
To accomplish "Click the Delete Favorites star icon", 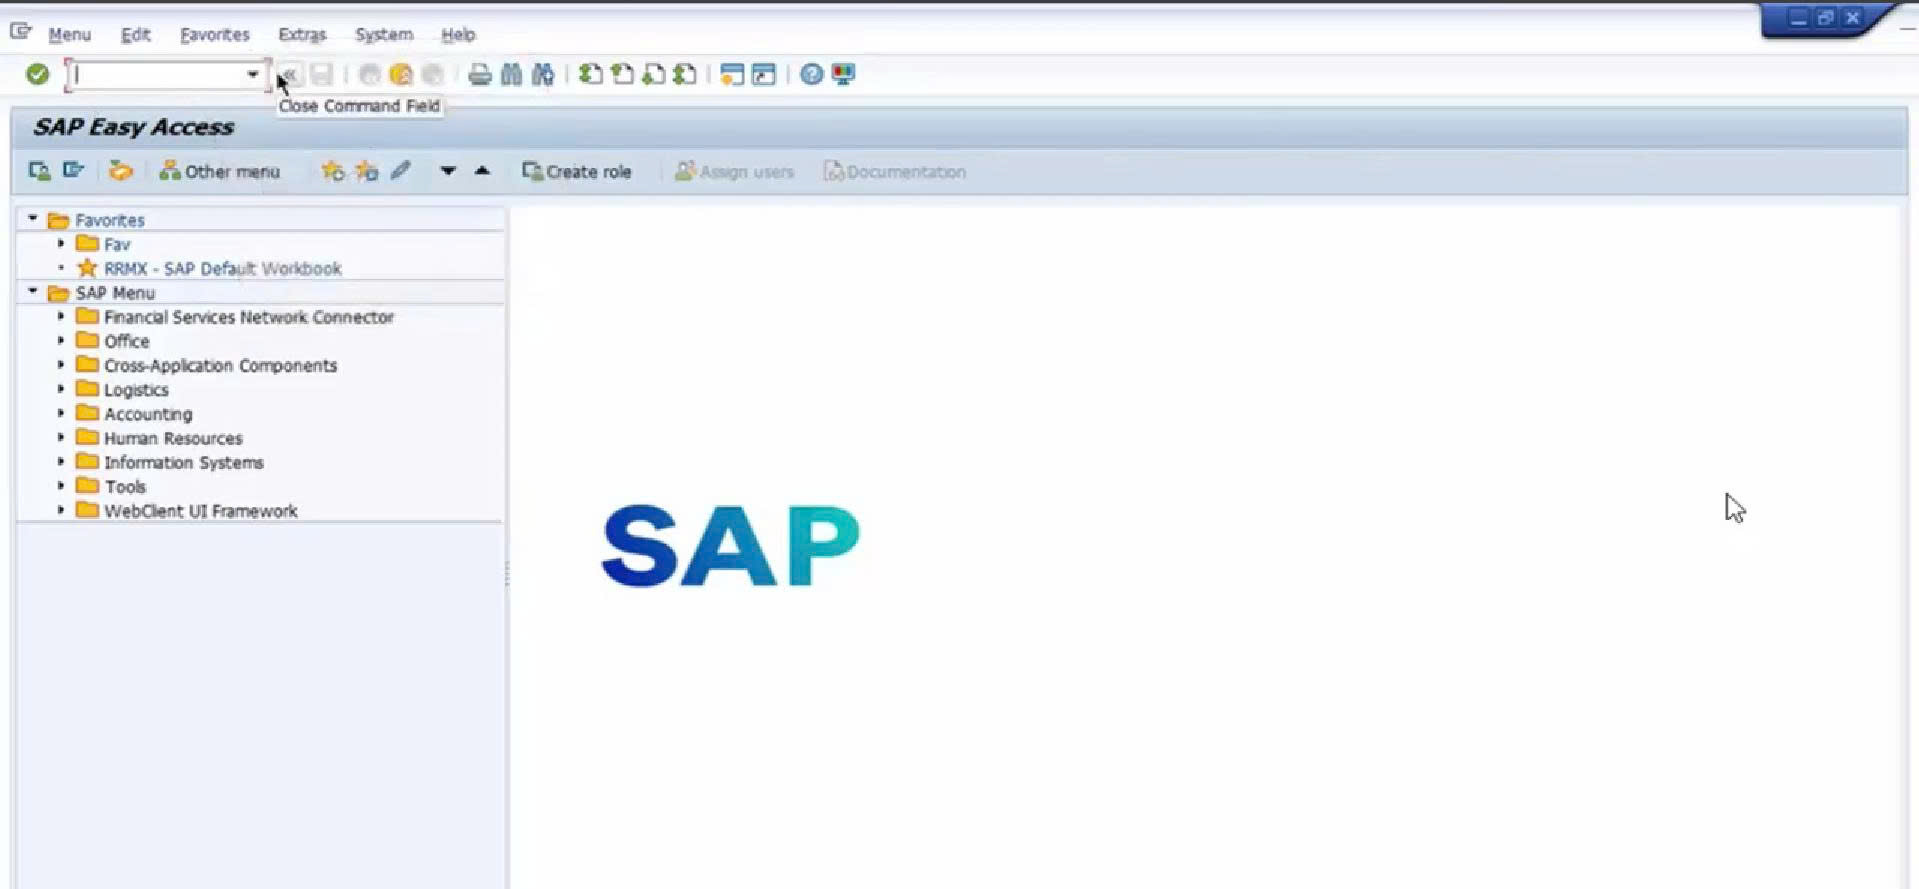I will click(367, 171).
